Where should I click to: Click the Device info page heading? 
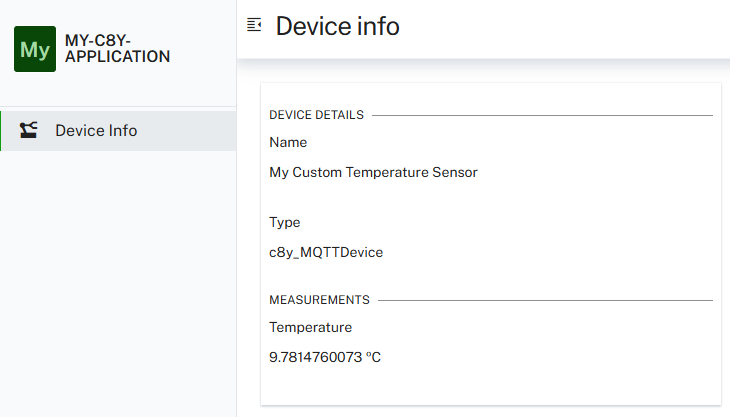coord(337,26)
